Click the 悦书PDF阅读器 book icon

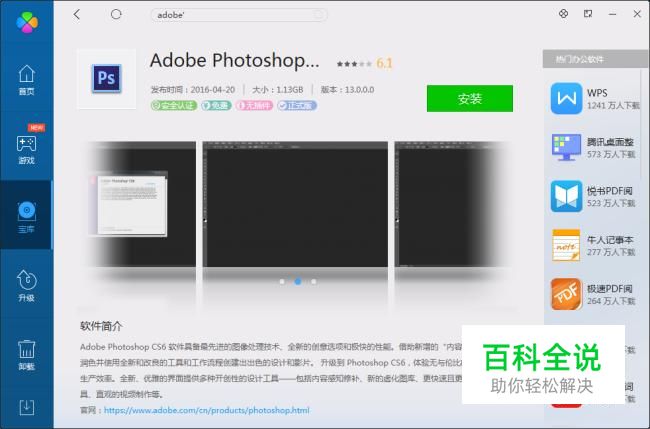pyautogui.click(x=566, y=196)
